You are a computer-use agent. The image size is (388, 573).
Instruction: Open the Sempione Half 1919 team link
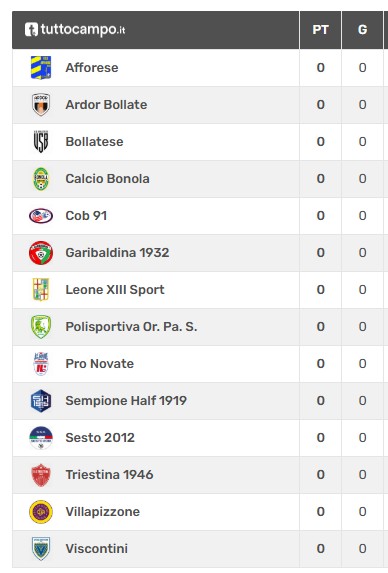point(126,401)
